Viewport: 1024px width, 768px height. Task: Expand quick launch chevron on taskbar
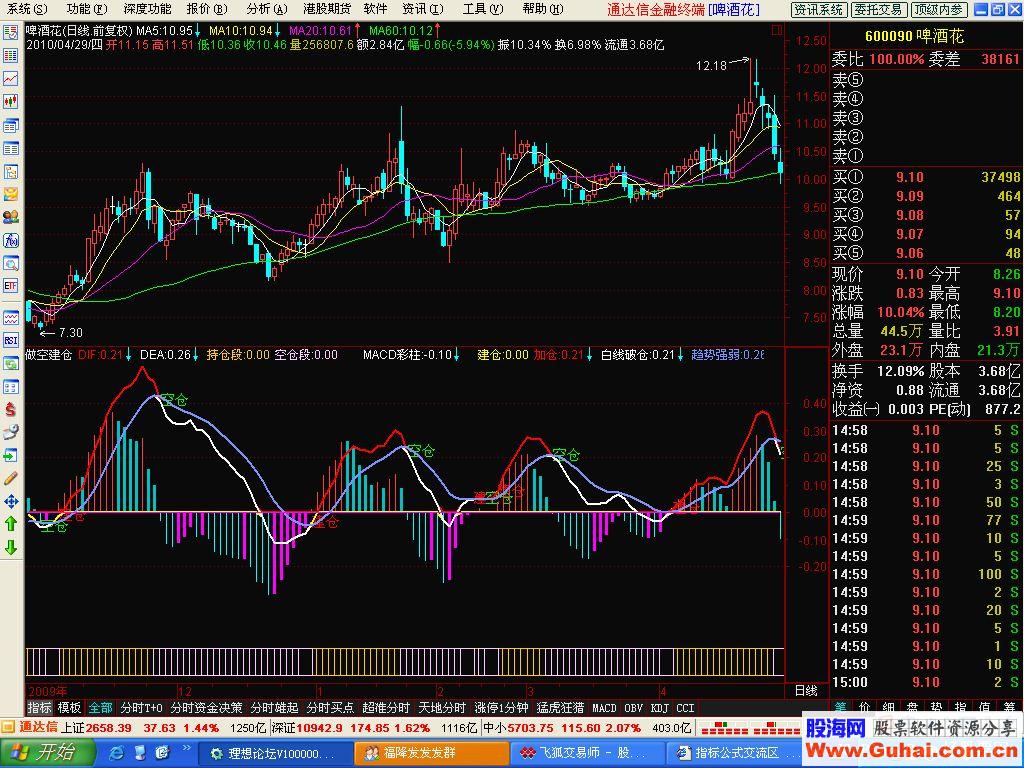(187, 748)
